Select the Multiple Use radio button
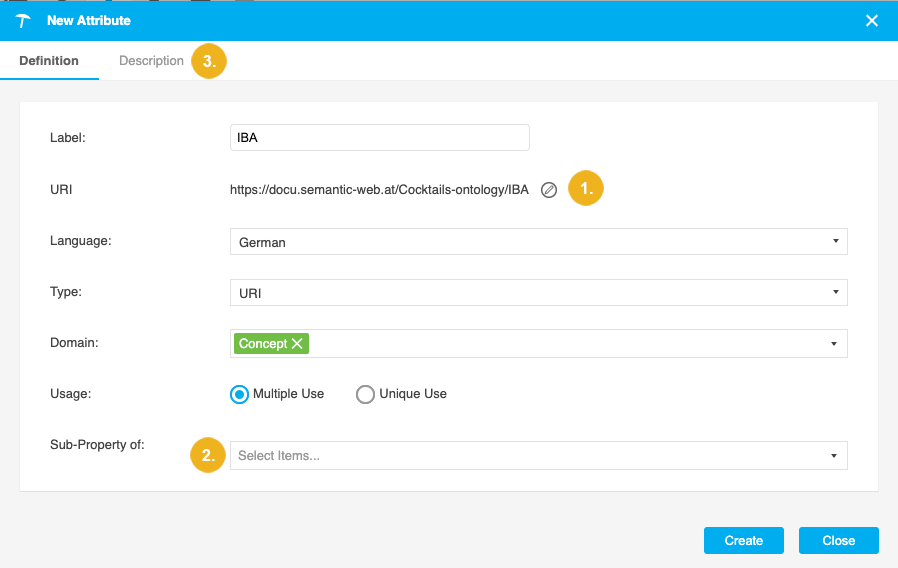898x568 pixels. click(x=239, y=395)
